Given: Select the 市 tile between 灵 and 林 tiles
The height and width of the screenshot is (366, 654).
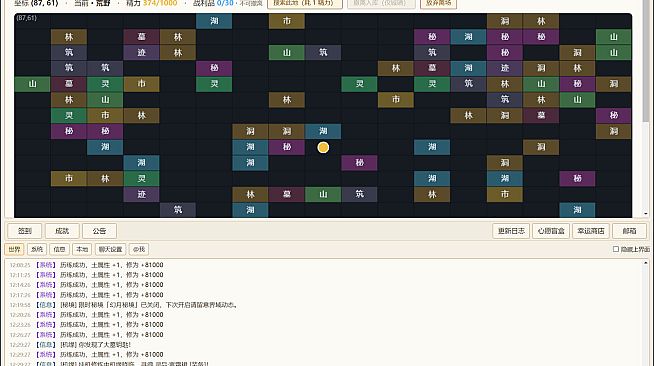Looking at the screenshot, I should 105,115.
